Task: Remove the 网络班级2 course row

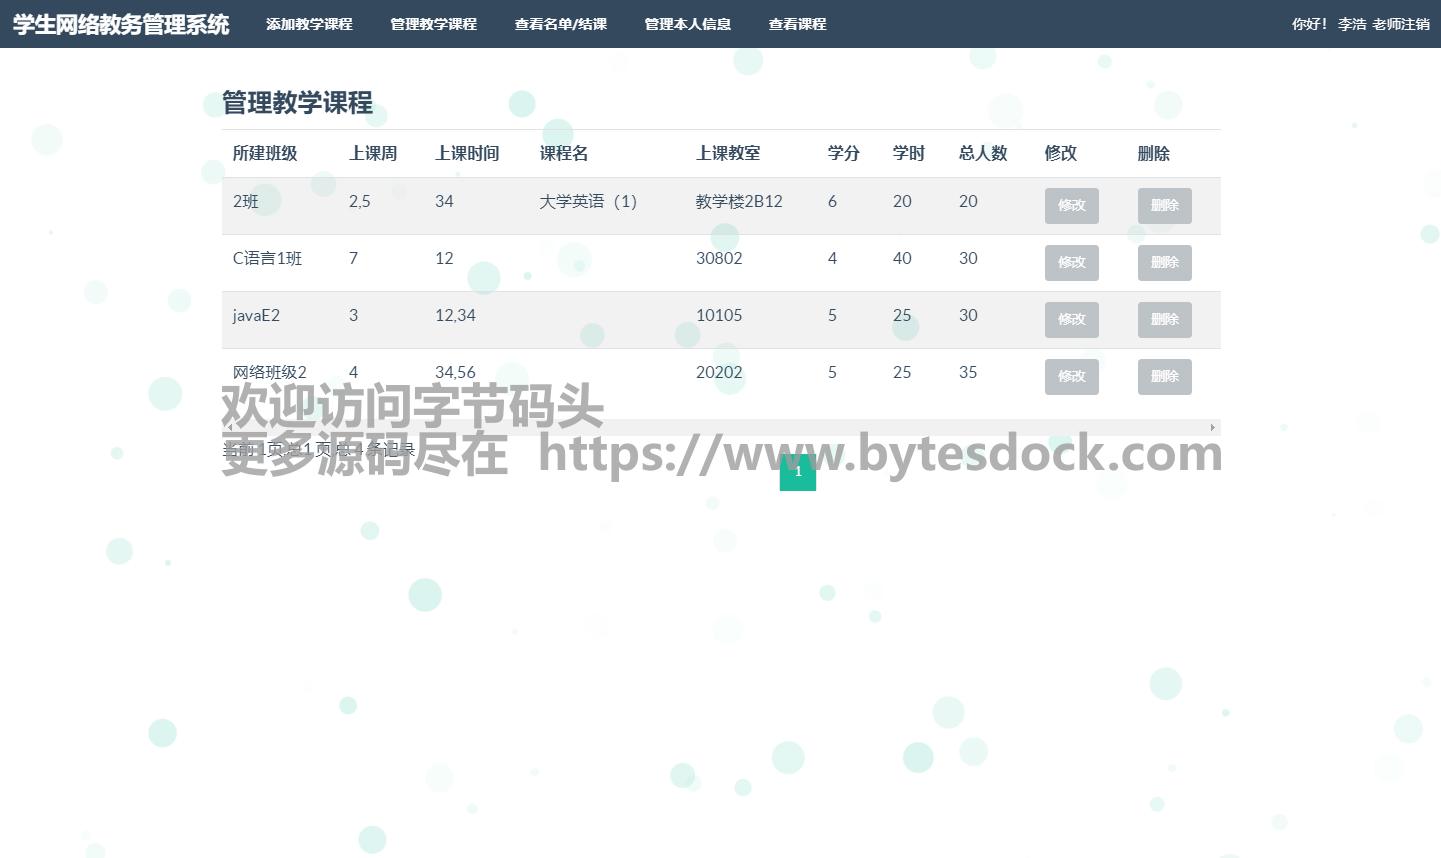Action: [1164, 377]
